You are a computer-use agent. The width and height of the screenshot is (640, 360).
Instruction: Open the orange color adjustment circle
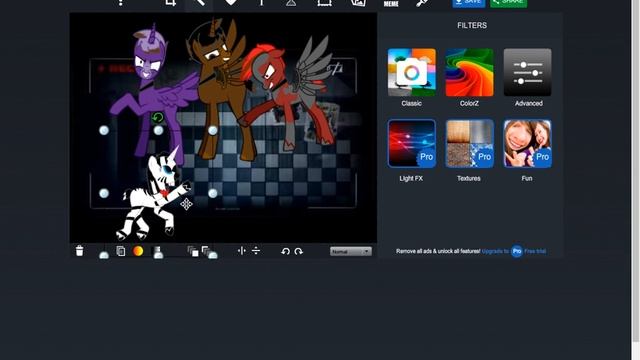pyautogui.click(x=138, y=251)
